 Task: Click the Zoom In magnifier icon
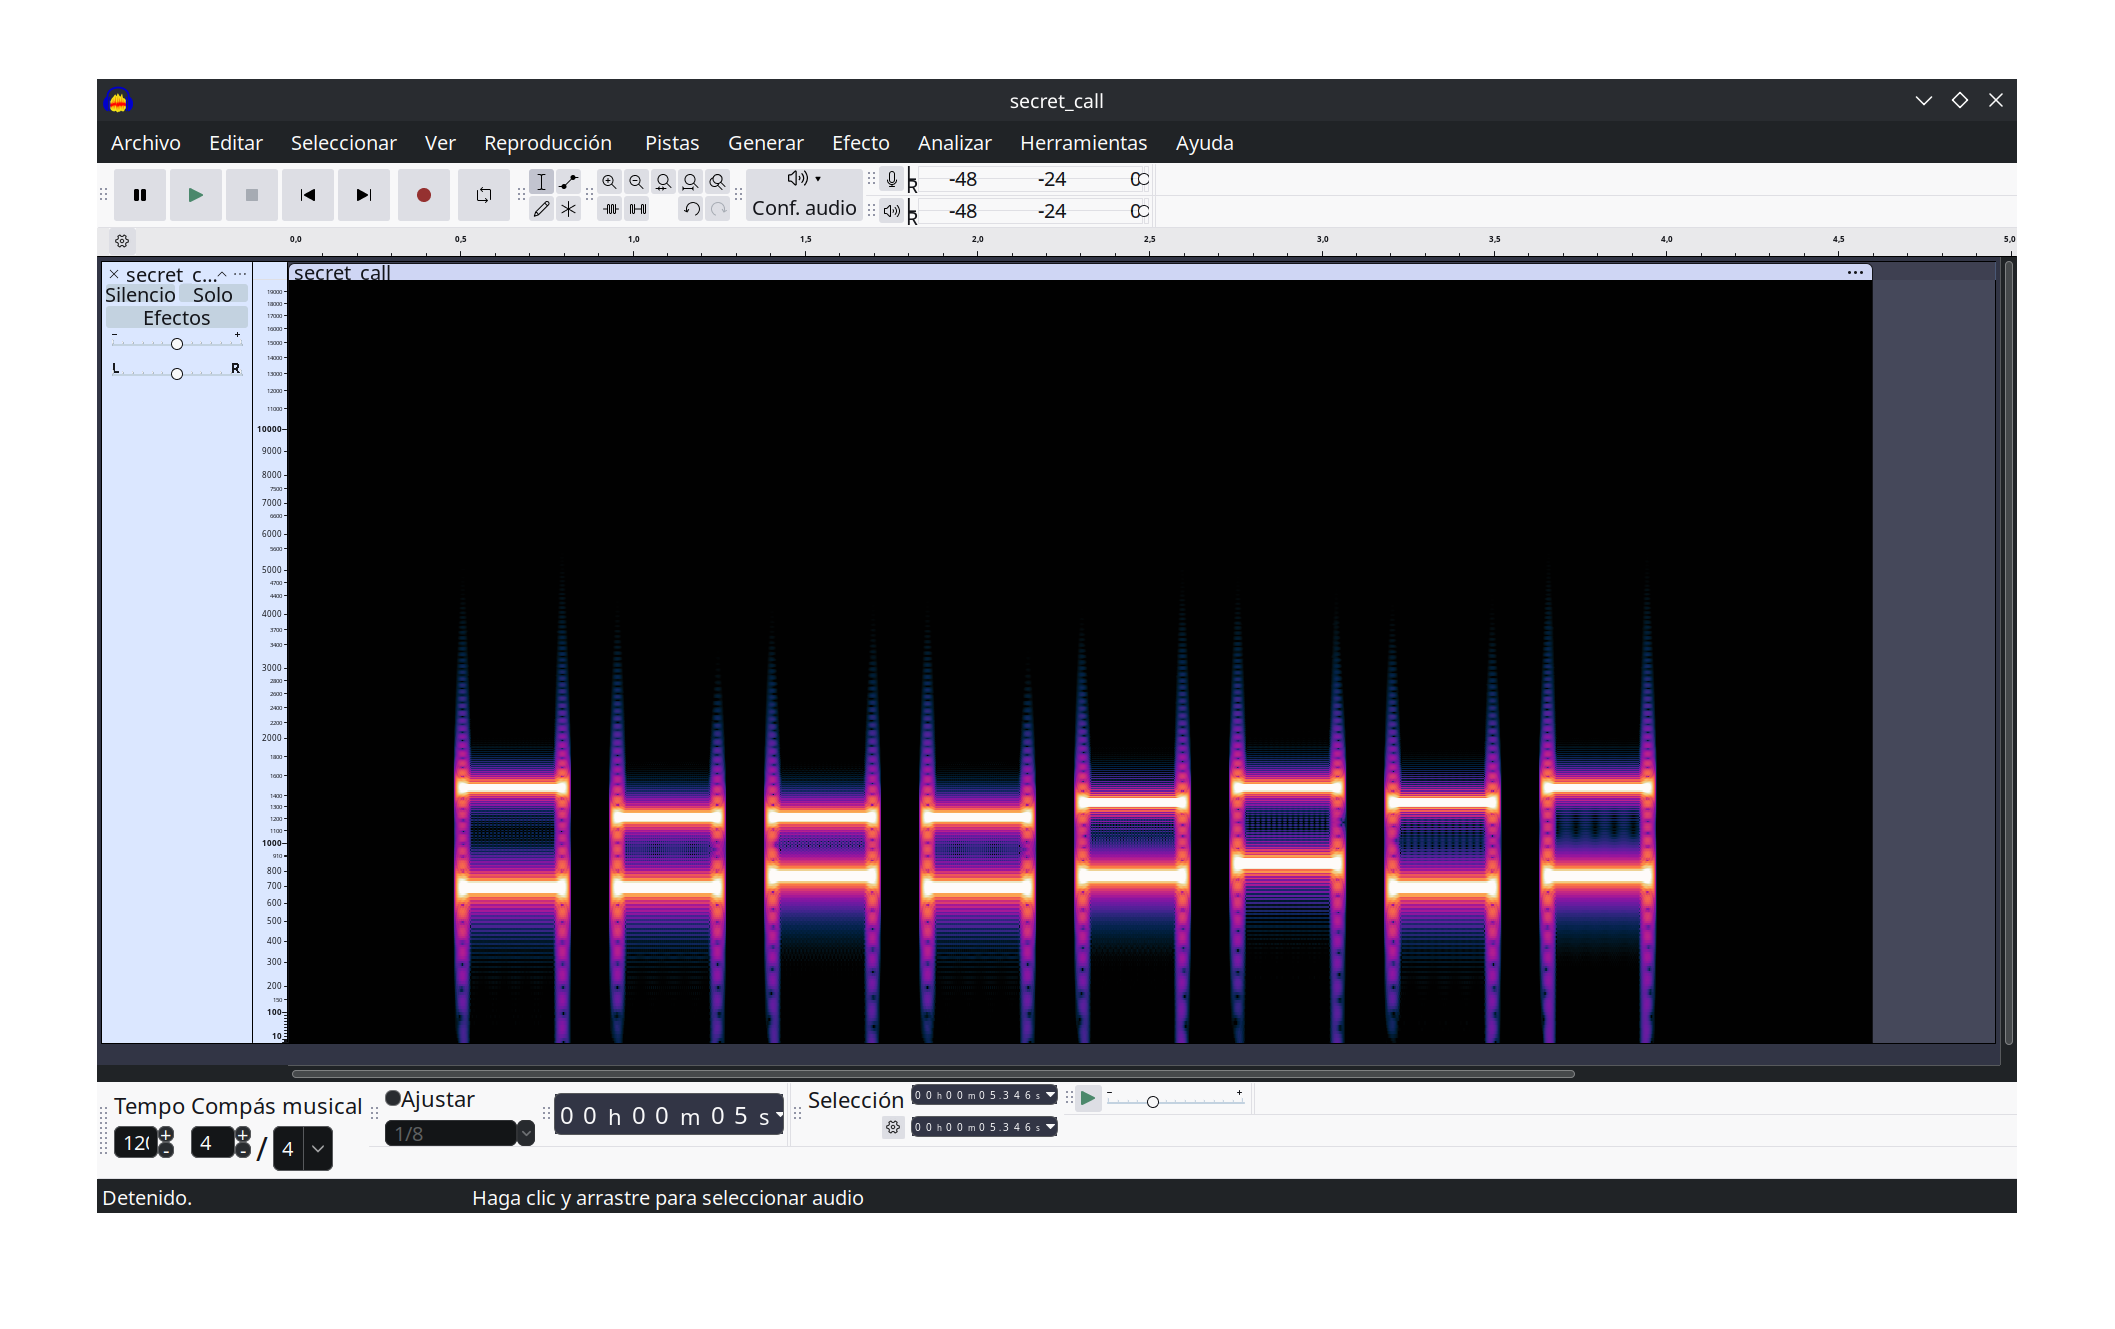click(609, 182)
